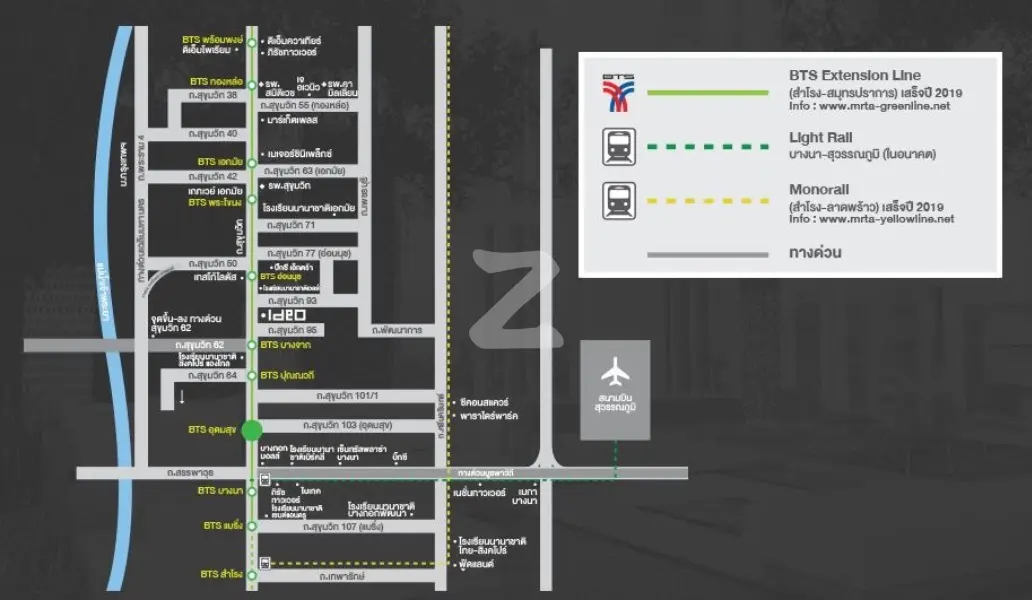
Task: Click the ถ.สุขุมวิท 107 (แบริ่ง) road label
Action: (x=343, y=527)
